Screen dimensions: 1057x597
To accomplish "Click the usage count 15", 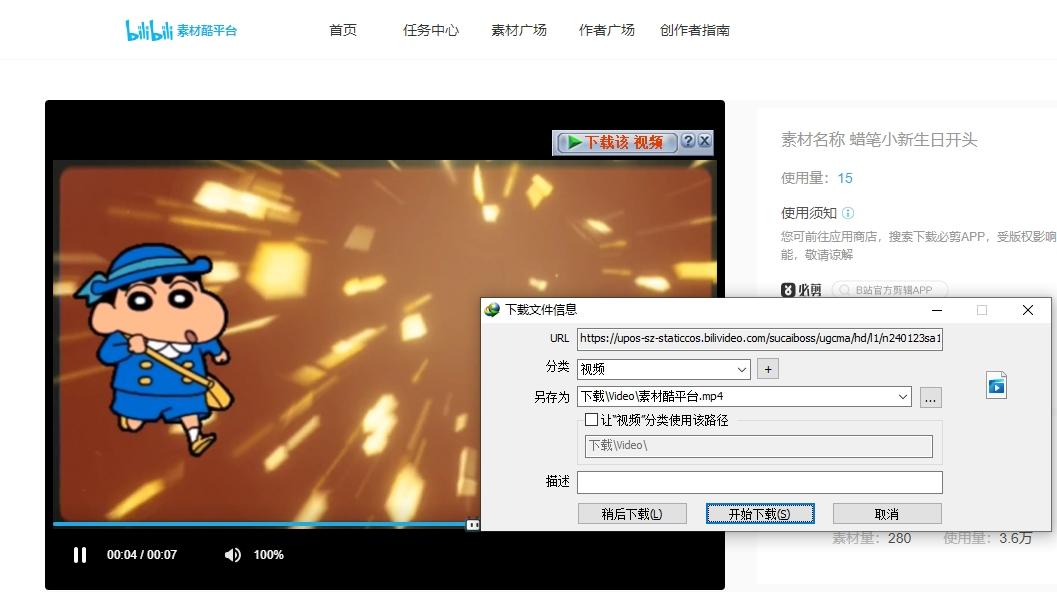I will (x=845, y=178).
